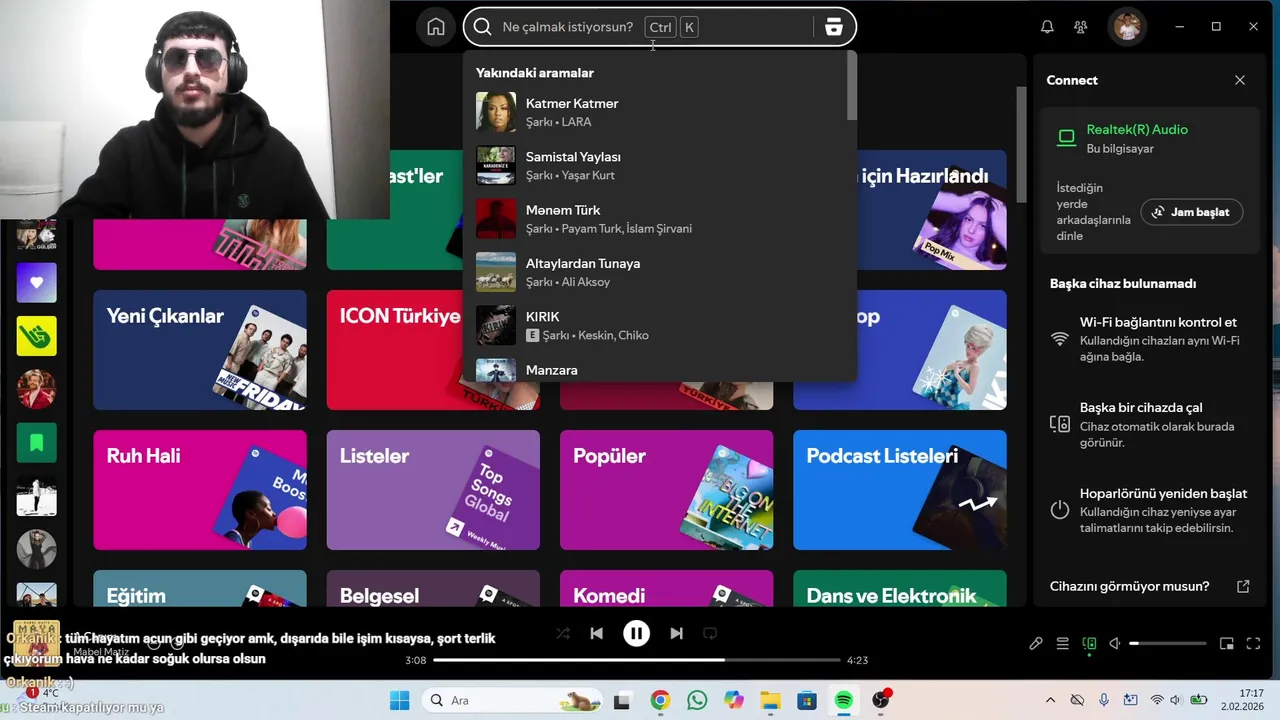Open the Belgesel category card
This screenshot has height=720, width=1280.
click(433, 588)
